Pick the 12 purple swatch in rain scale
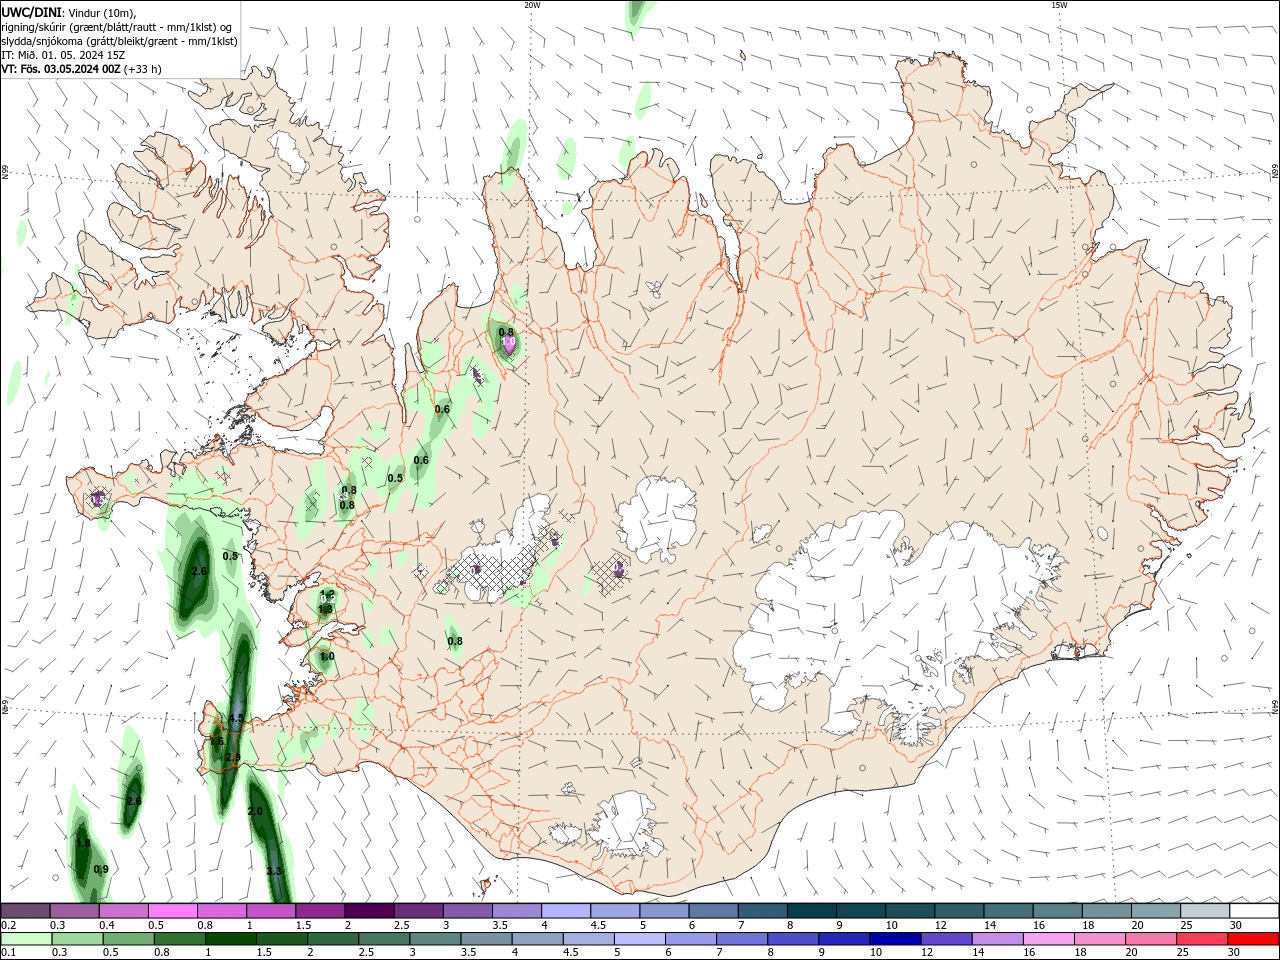 pyautogui.click(x=945, y=939)
